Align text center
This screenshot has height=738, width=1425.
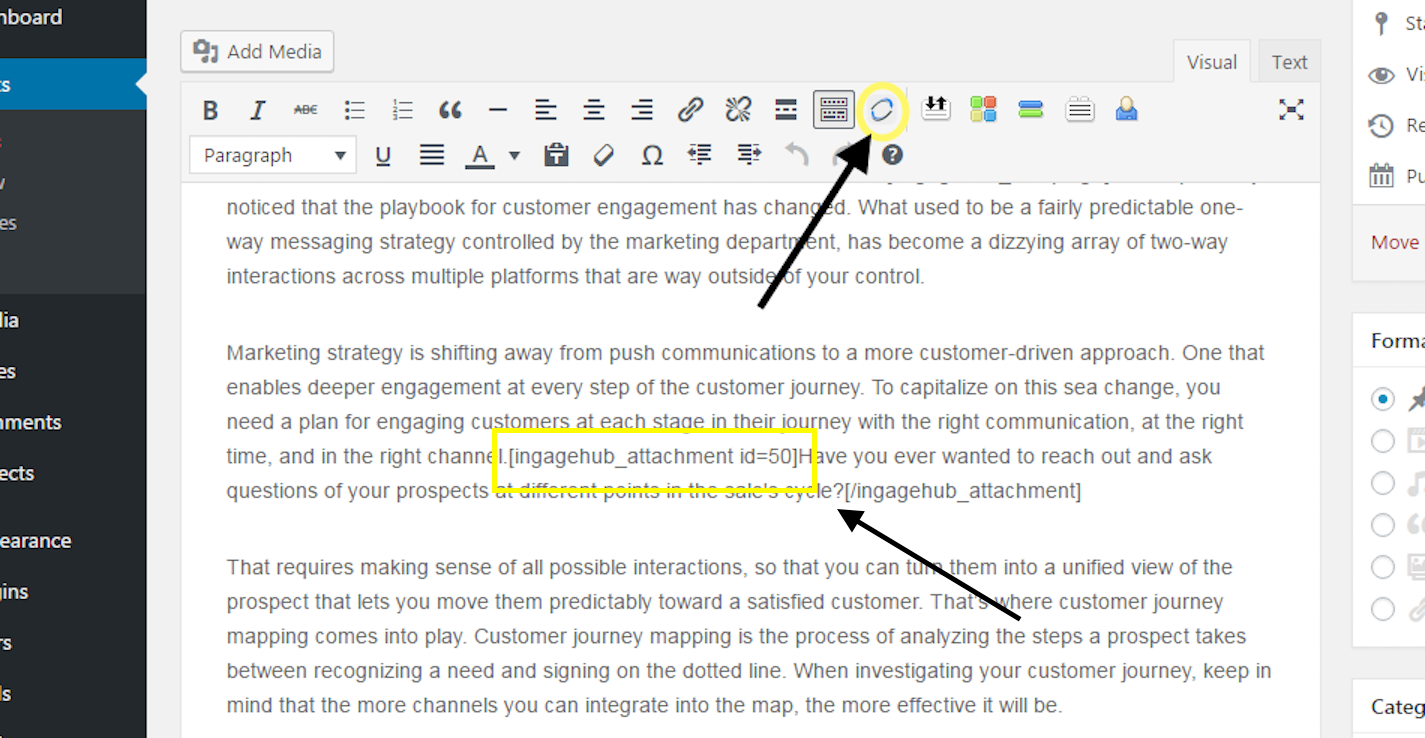point(594,110)
